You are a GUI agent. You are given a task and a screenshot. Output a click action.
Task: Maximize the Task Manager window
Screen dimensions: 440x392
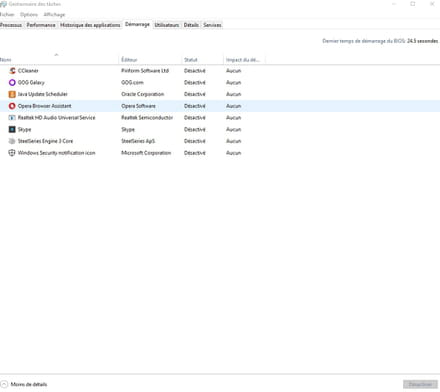413,4
